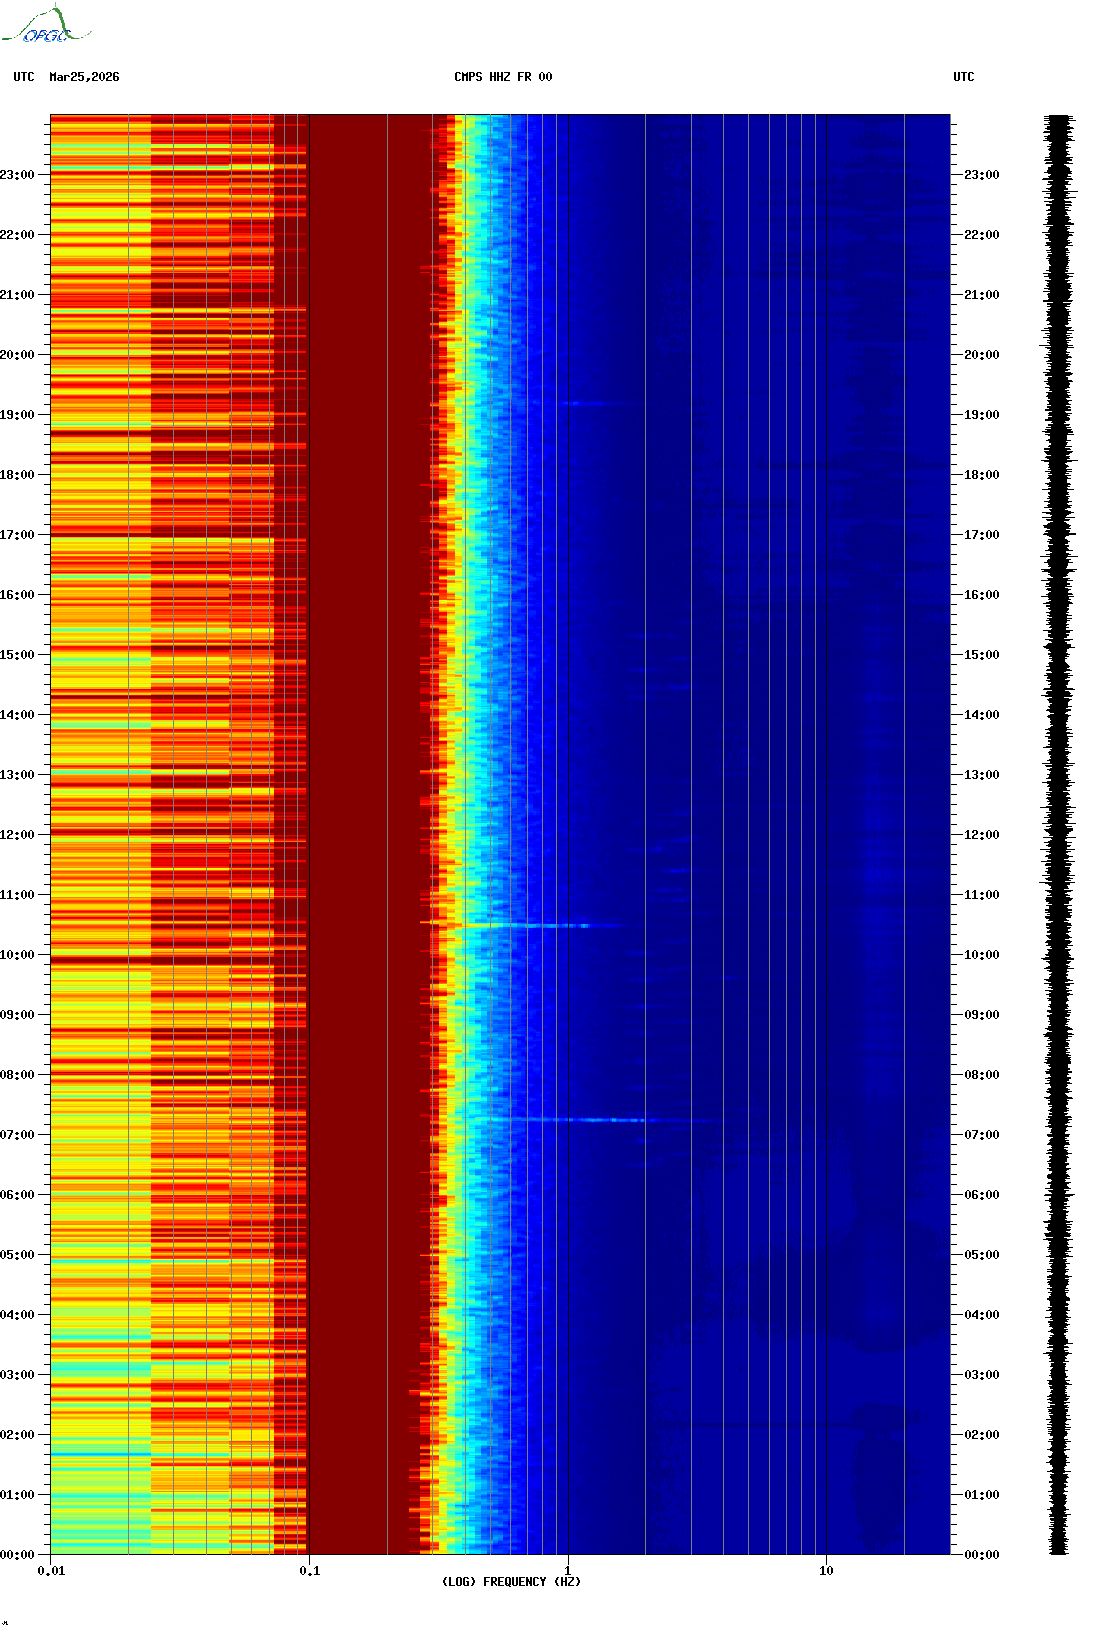The height and width of the screenshot is (1634, 1102).
Task: Click the 1 Hz frequency axis label
Action: click(x=568, y=1571)
